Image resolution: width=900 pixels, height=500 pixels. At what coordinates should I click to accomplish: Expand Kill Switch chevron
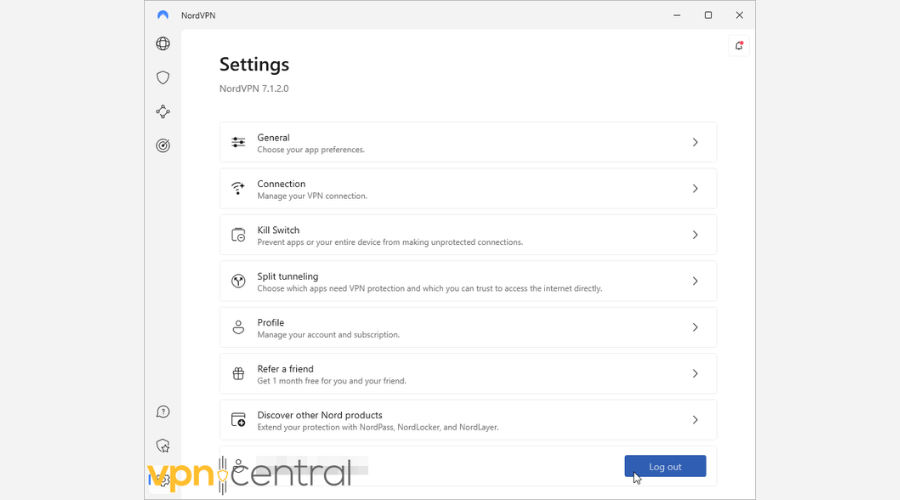(x=695, y=235)
